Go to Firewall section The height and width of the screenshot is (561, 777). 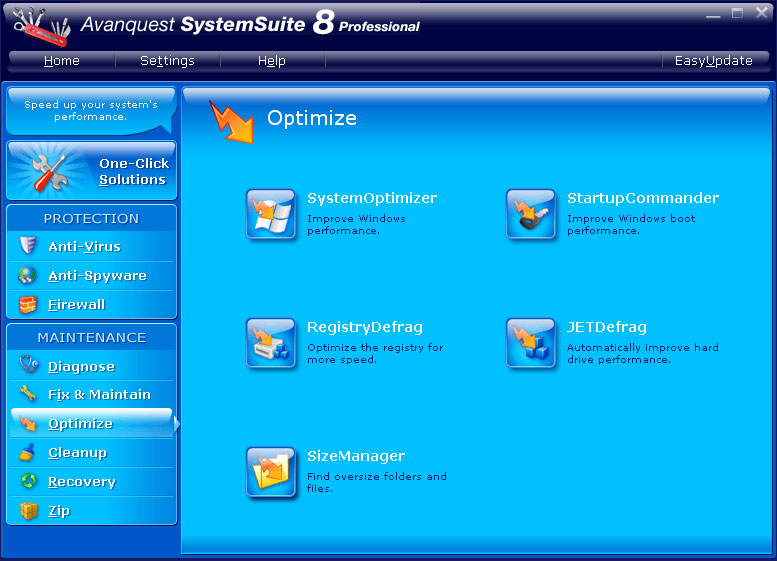[92, 304]
